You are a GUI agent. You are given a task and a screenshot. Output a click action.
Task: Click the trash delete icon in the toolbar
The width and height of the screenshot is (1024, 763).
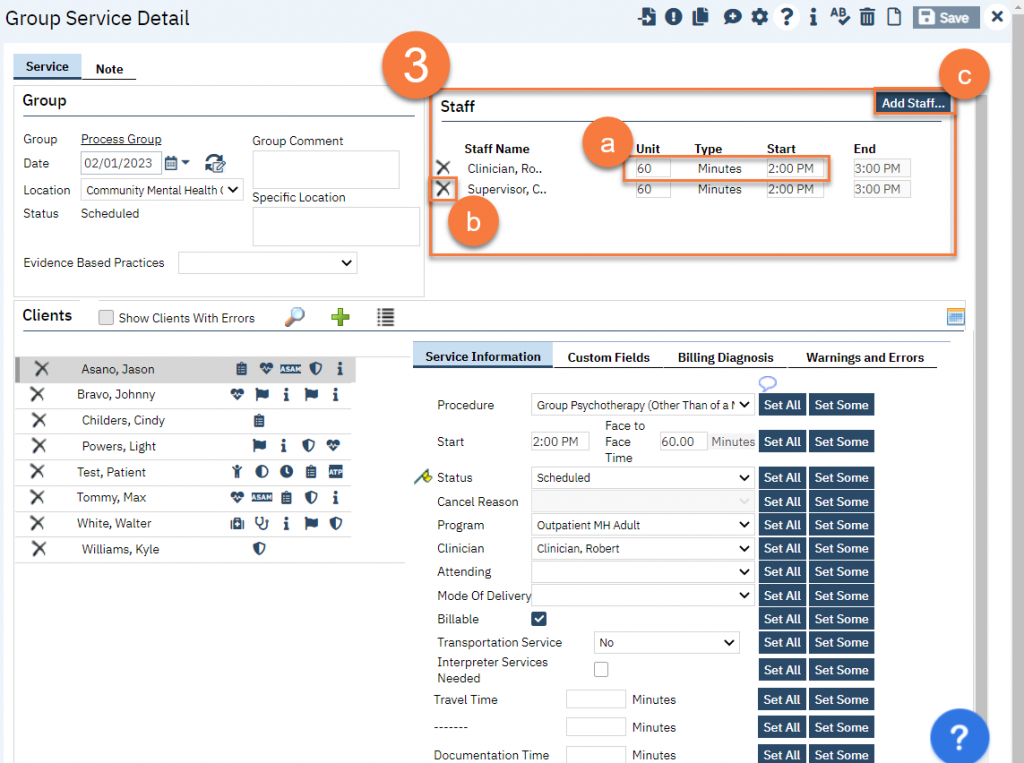(x=867, y=17)
